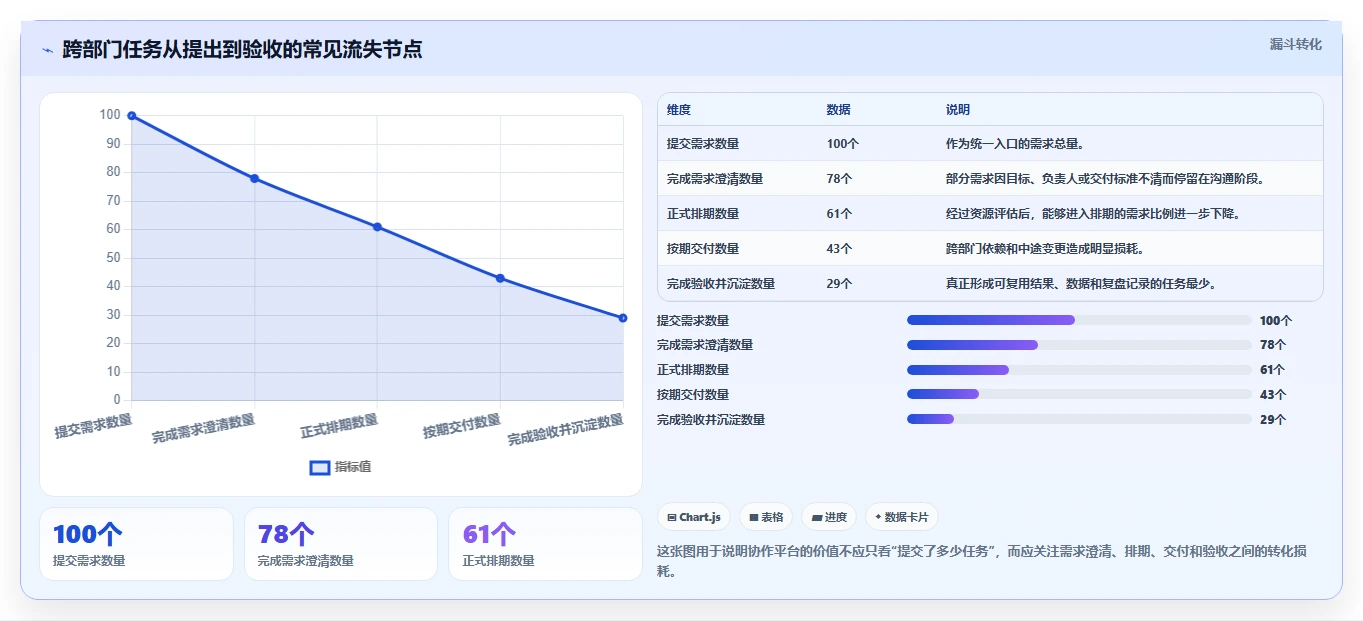Screen dimensions: 1363x621
Task: Click the chart data point at value 61
Action: click(377, 227)
